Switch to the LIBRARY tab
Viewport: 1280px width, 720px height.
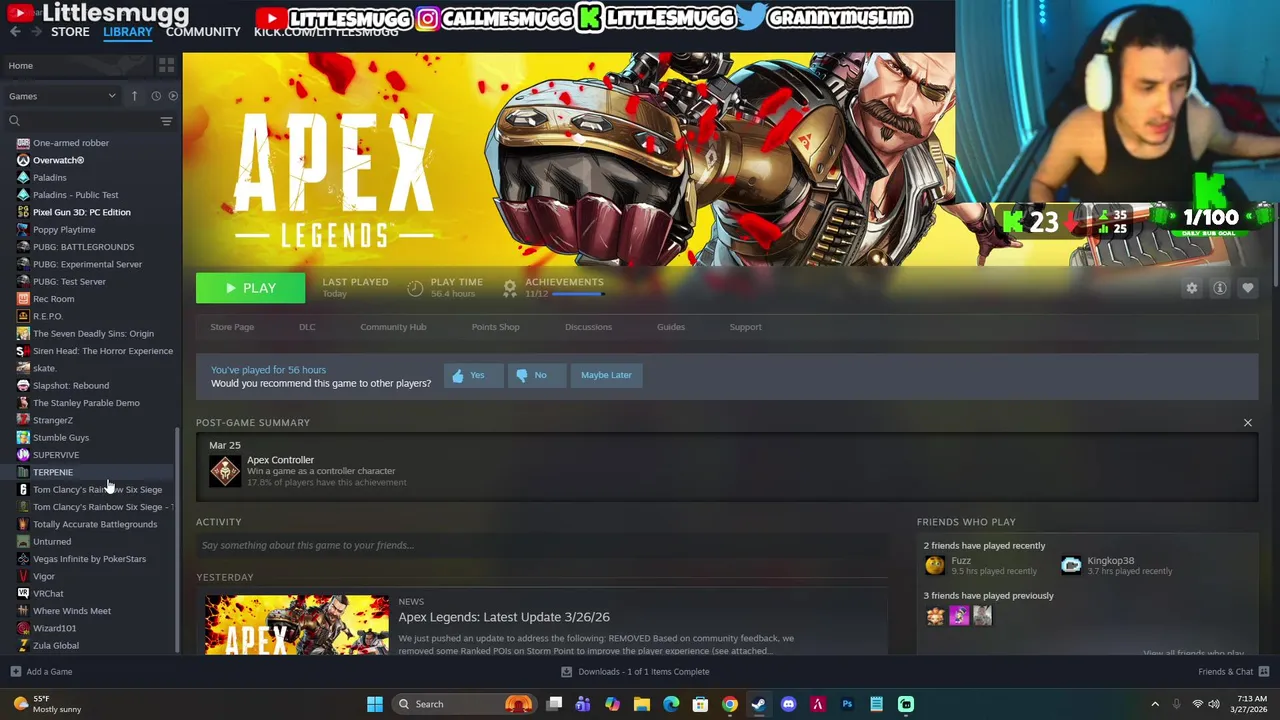tap(128, 32)
